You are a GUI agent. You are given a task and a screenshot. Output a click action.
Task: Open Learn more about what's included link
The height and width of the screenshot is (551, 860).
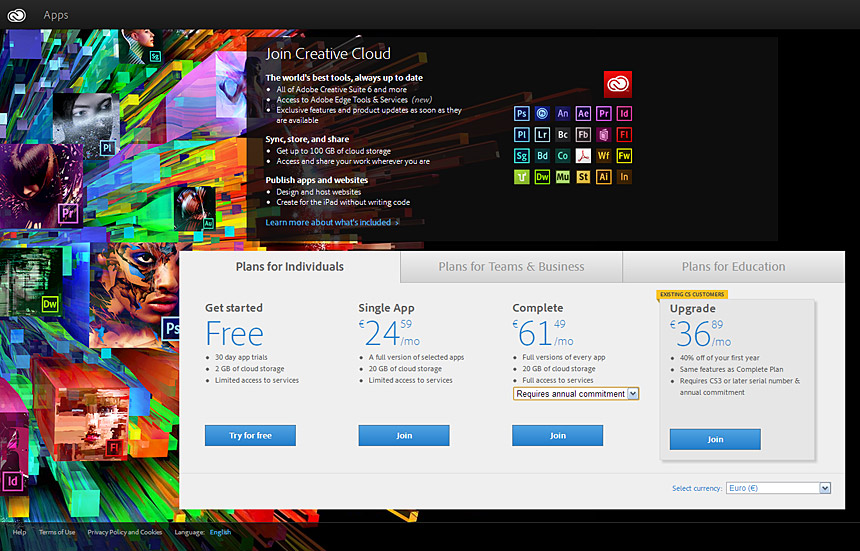tap(331, 223)
